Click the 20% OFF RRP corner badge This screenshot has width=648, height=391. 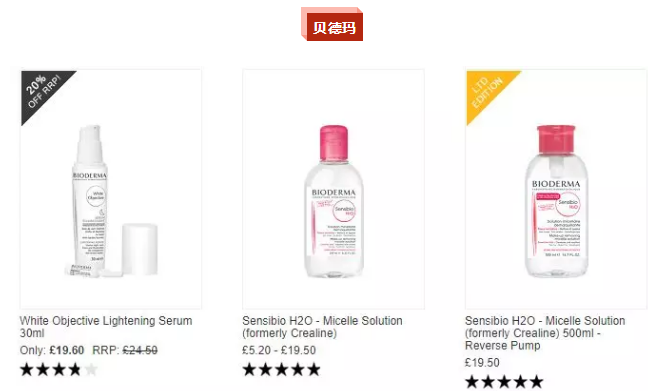[41, 91]
